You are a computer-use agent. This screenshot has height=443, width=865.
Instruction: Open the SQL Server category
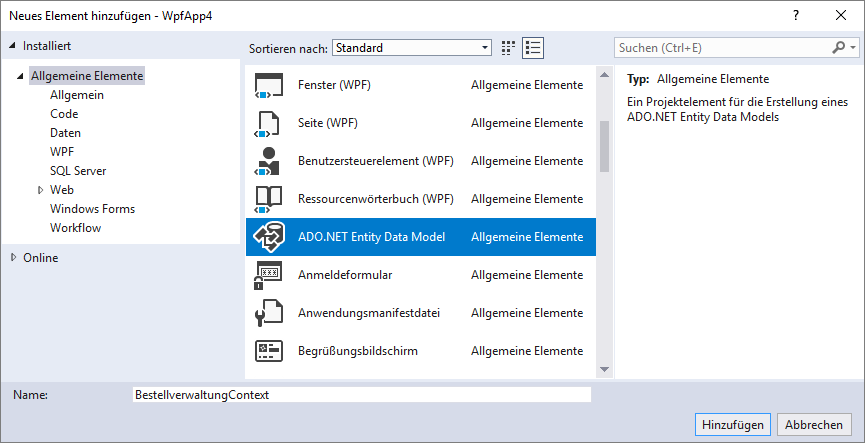[x=78, y=171]
